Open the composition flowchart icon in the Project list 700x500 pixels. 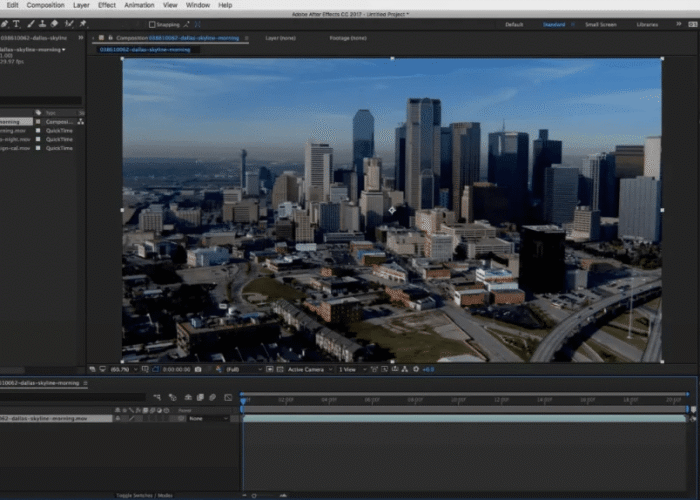tap(81, 121)
